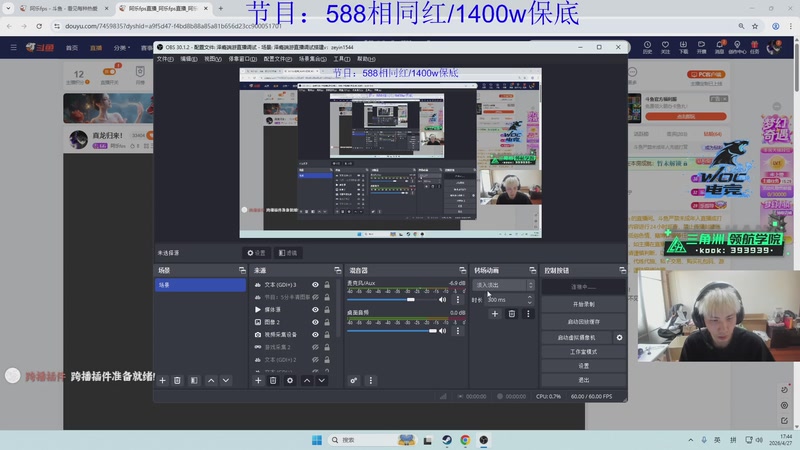Add a new scene with the plus icon
Image resolution: width=800 pixels, height=450 pixels.
(162, 381)
